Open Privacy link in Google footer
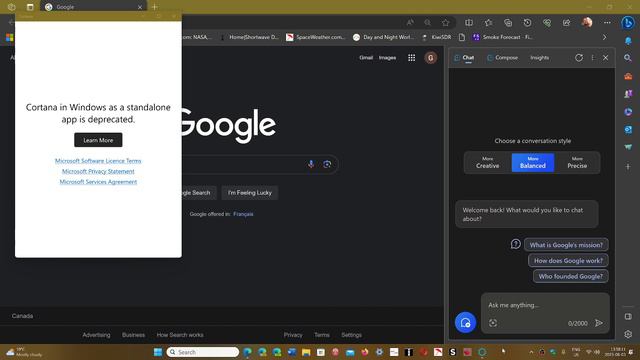The width and height of the screenshot is (640, 360). click(293, 335)
